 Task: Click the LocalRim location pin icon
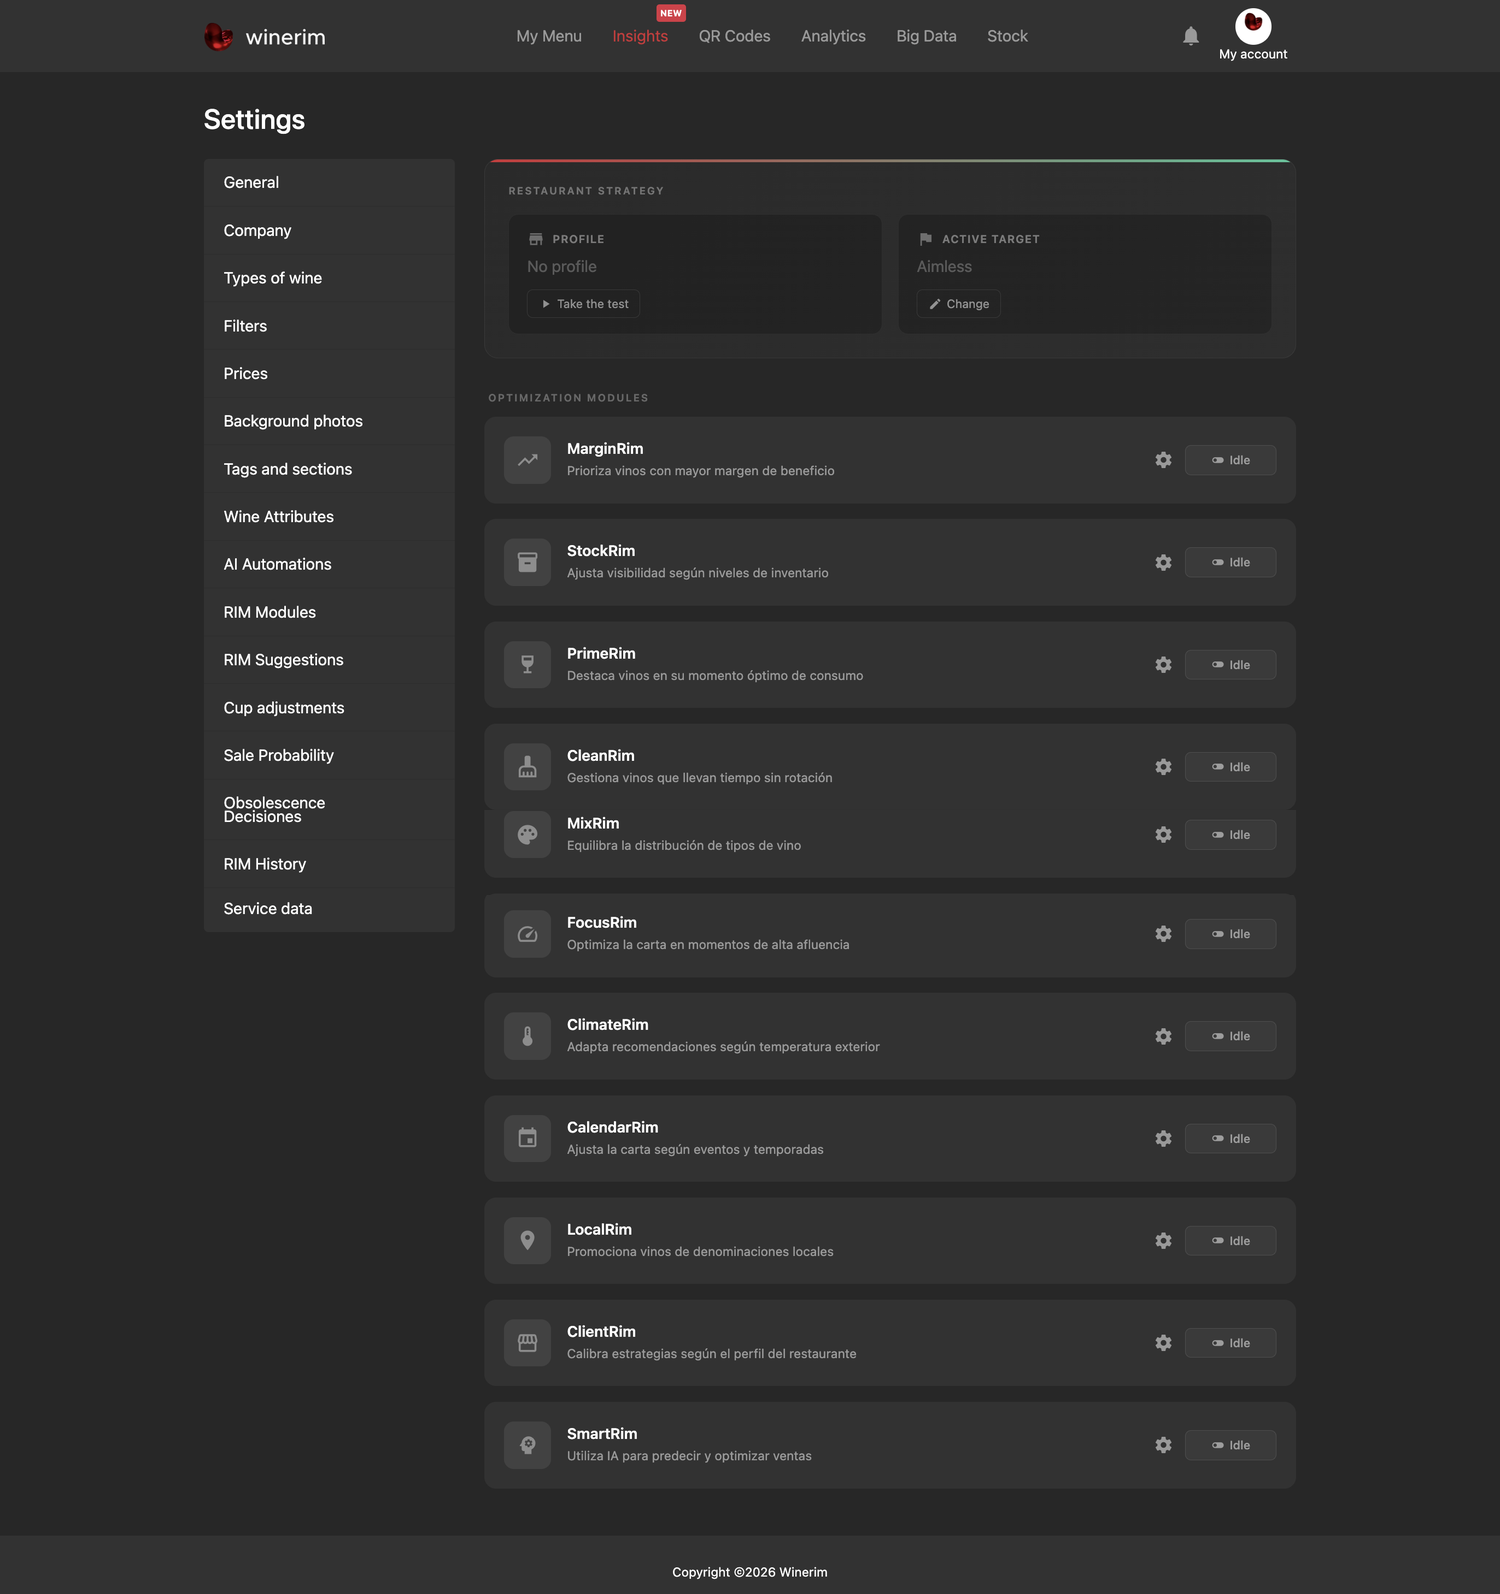pos(527,1241)
